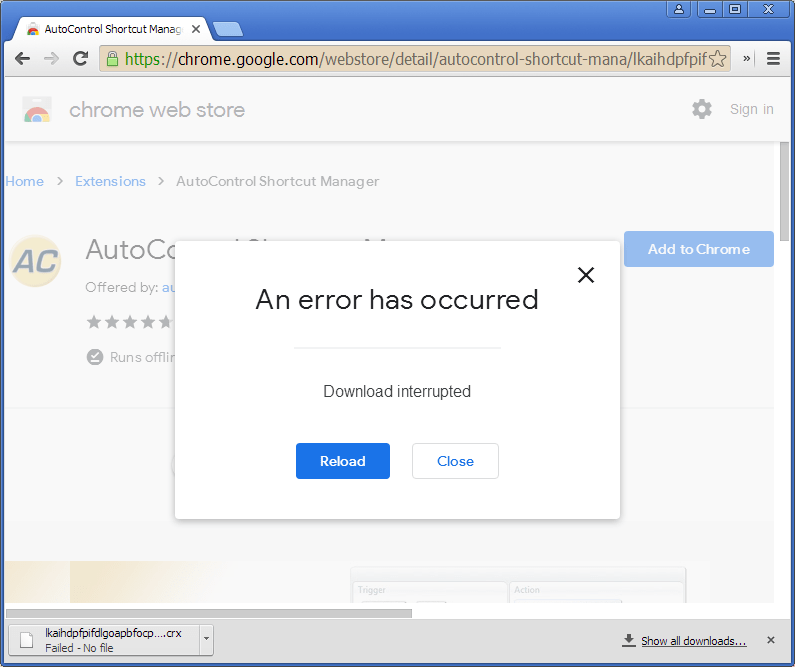The image size is (795, 667).
Task: Click the AC extension logo
Action: tap(35, 261)
